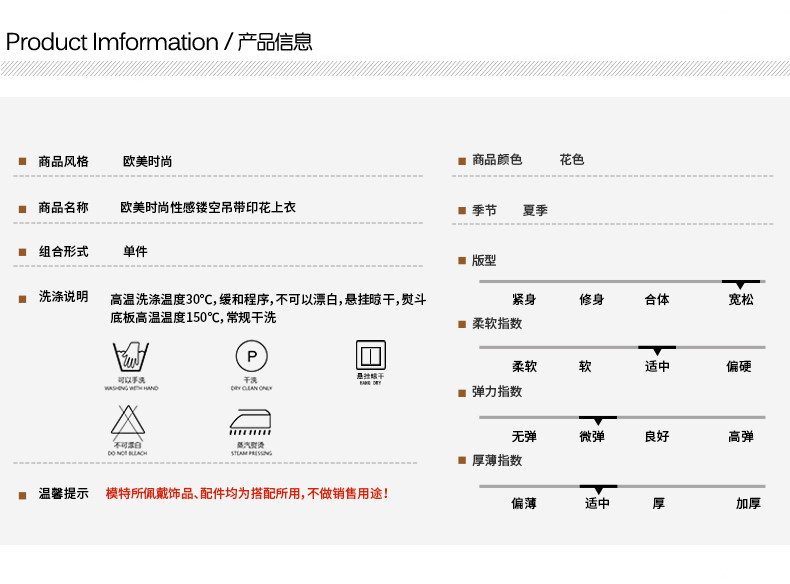Click the 弹力指数 slider marker above 微弹

(598, 420)
